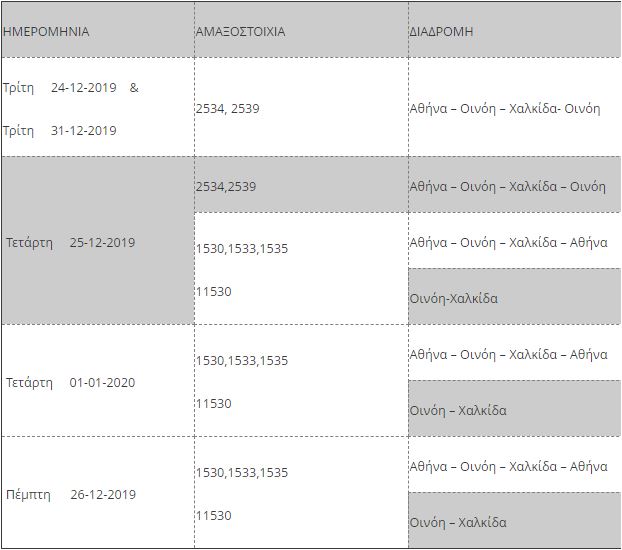Click 1530,1533,1535 in the 25-12-2019 row

point(241,248)
